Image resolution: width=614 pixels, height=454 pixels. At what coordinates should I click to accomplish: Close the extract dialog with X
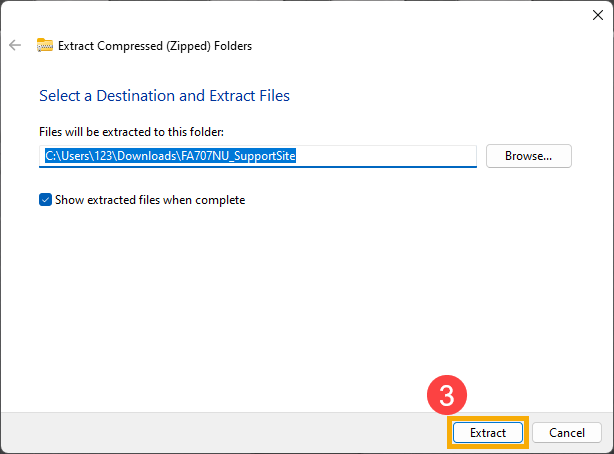click(598, 15)
